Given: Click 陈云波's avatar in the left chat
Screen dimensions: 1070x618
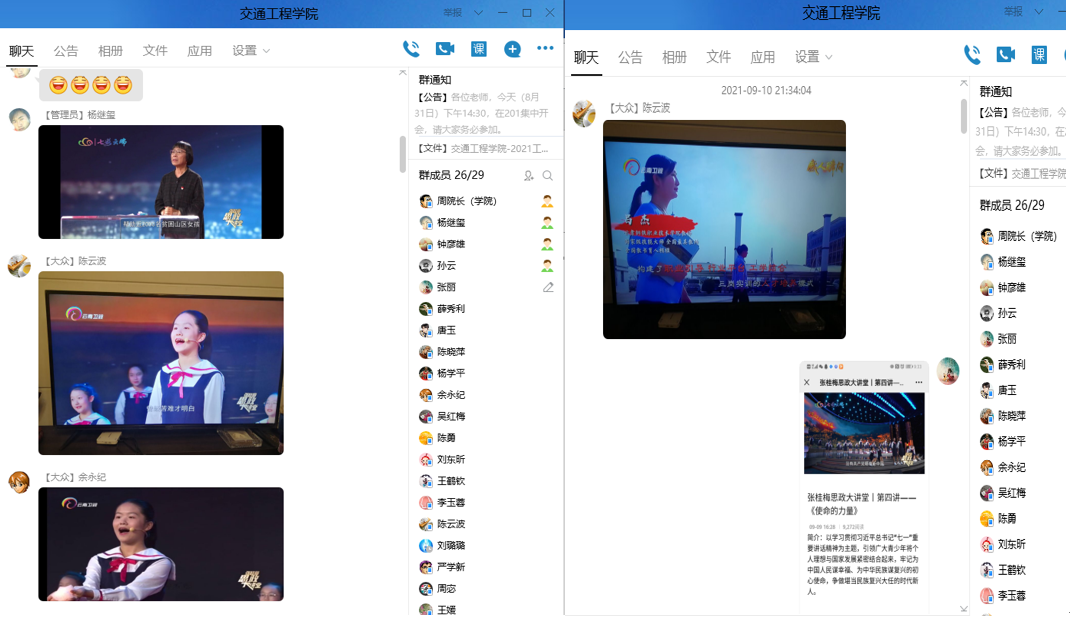Looking at the screenshot, I should click(x=19, y=266).
